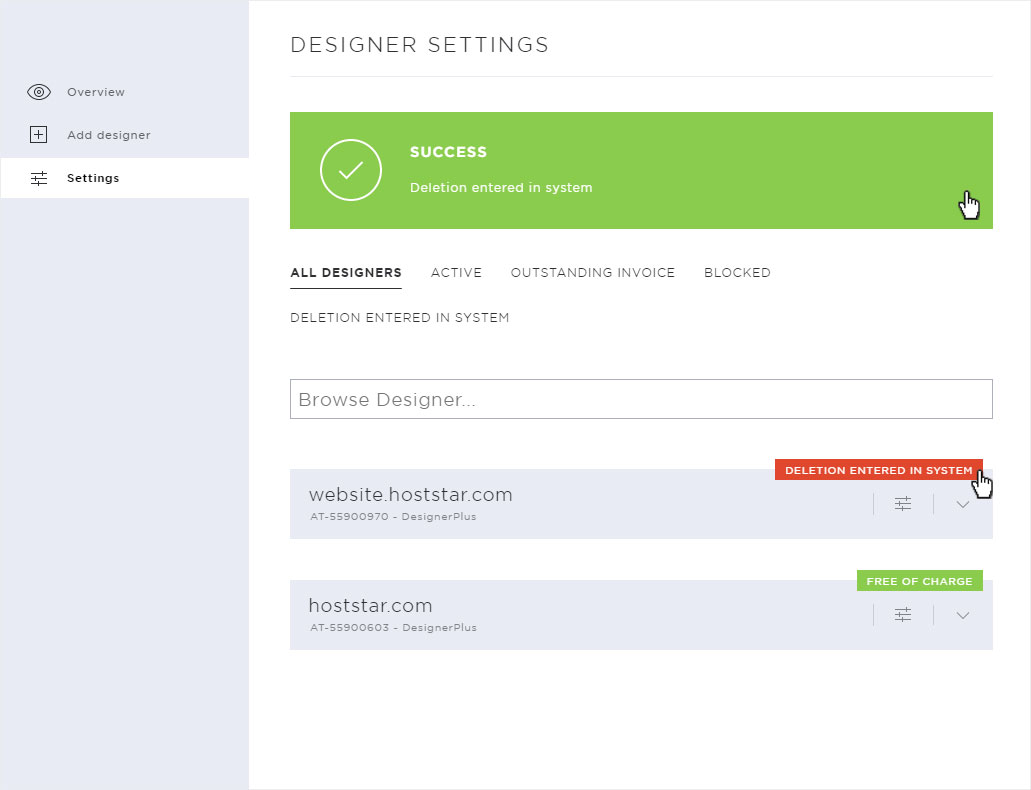Click the hoststar.com designer name
The width and height of the screenshot is (1031, 790).
tap(370, 606)
